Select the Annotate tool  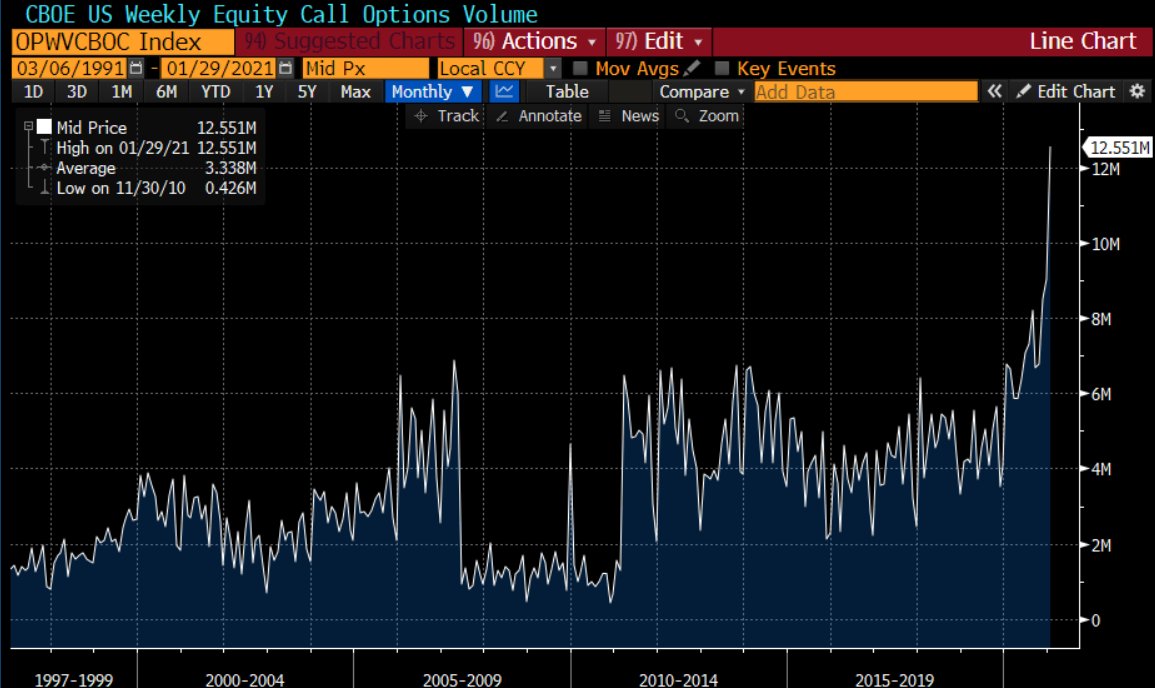pyautogui.click(x=538, y=116)
